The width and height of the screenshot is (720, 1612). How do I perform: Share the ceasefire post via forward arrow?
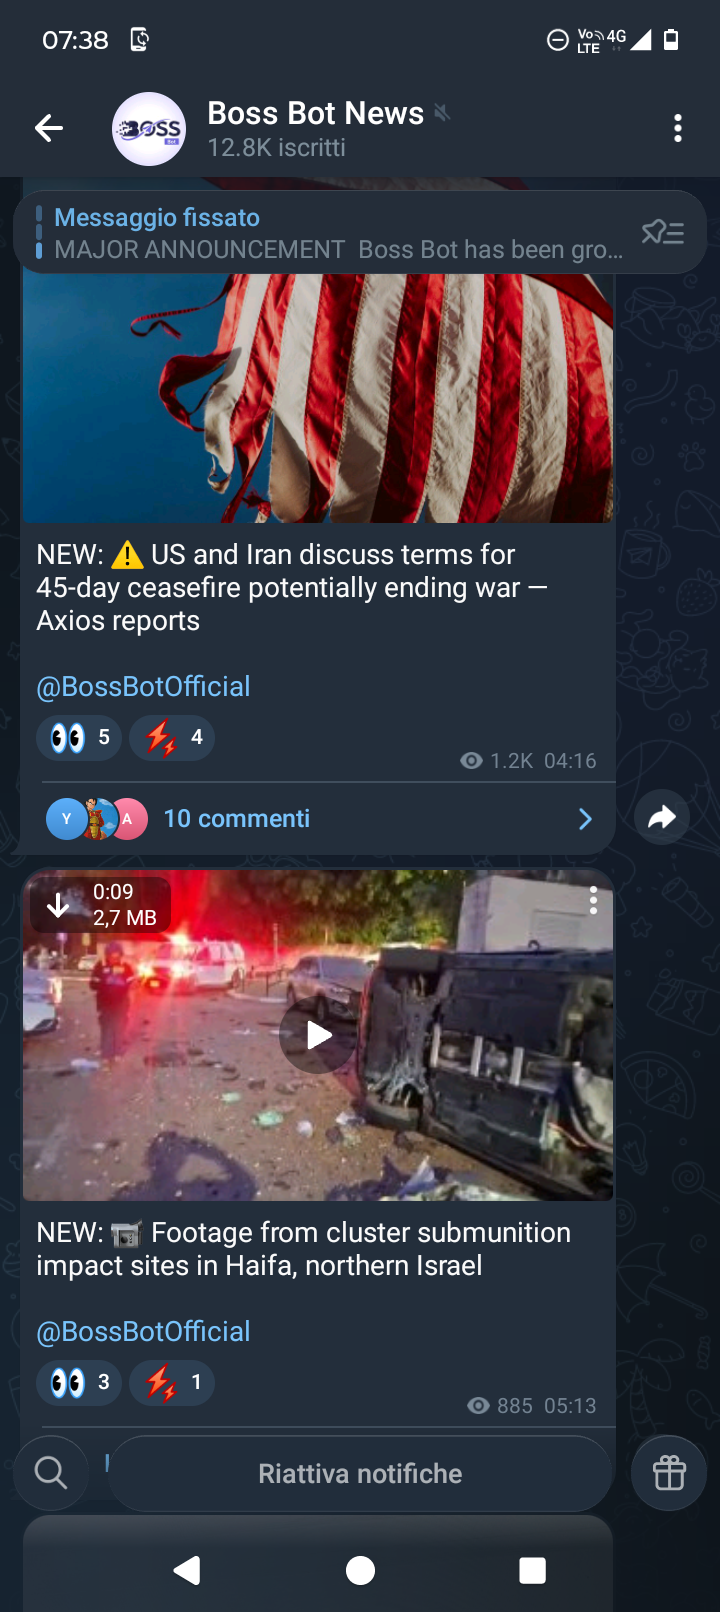(662, 817)
